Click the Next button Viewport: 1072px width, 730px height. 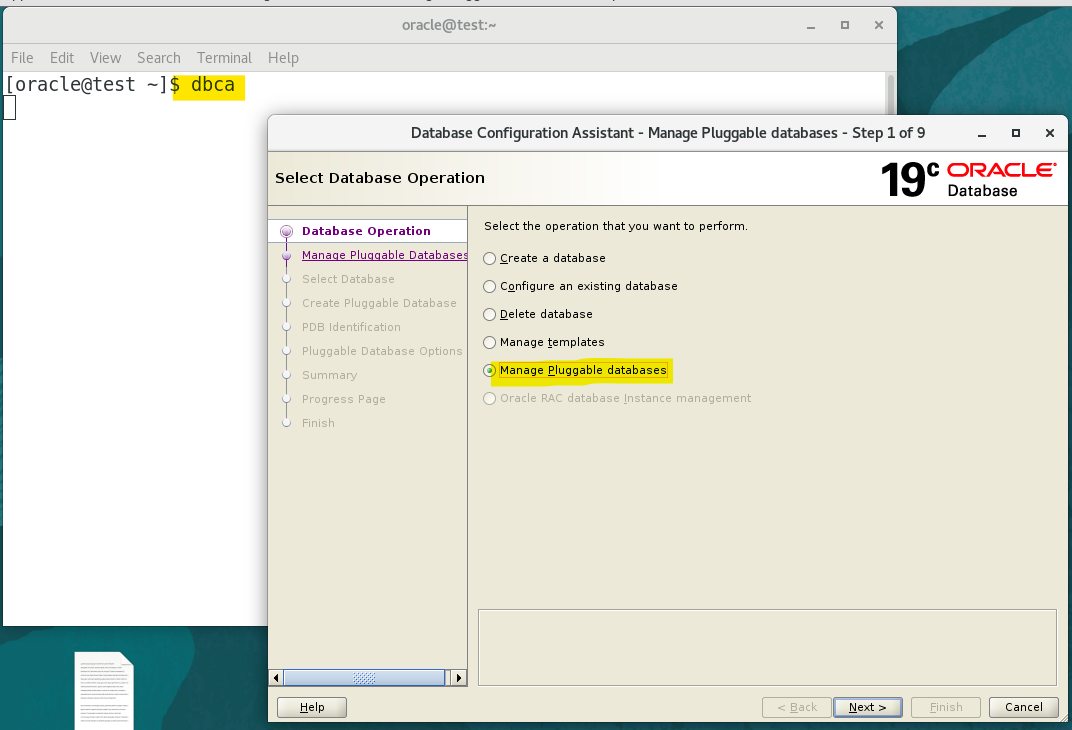868,707
